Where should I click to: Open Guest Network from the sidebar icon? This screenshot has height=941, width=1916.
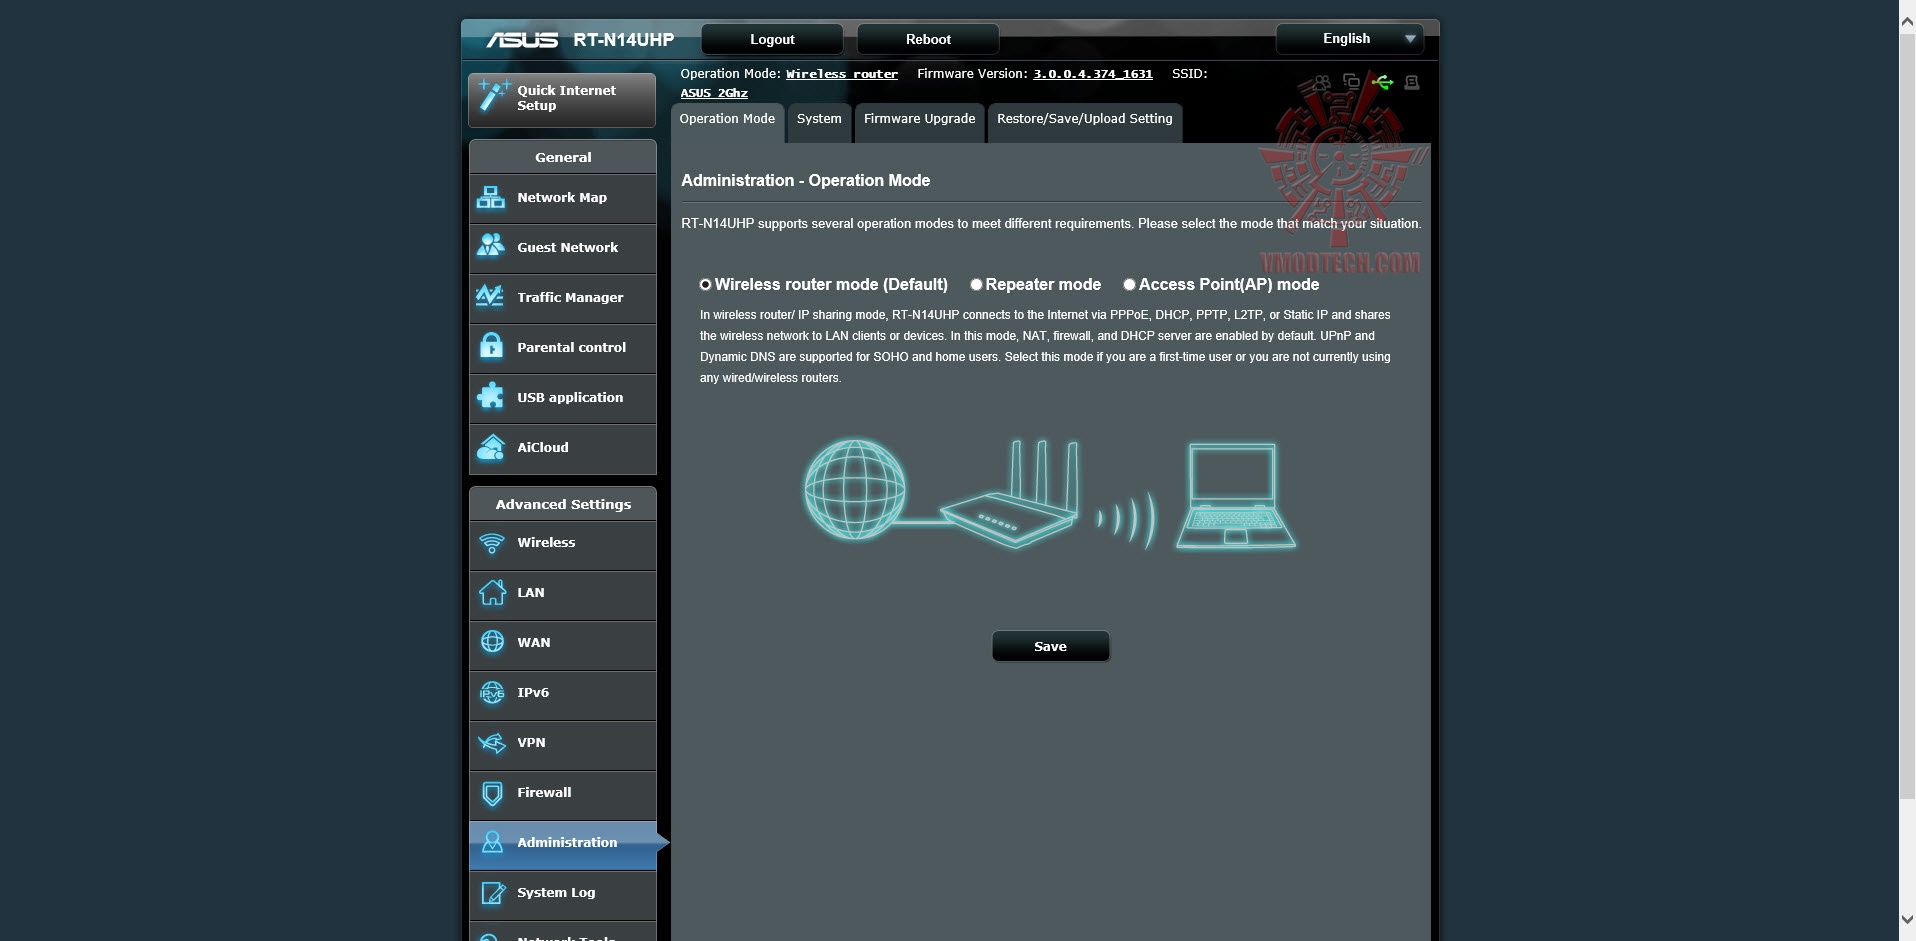click(491, 246)
